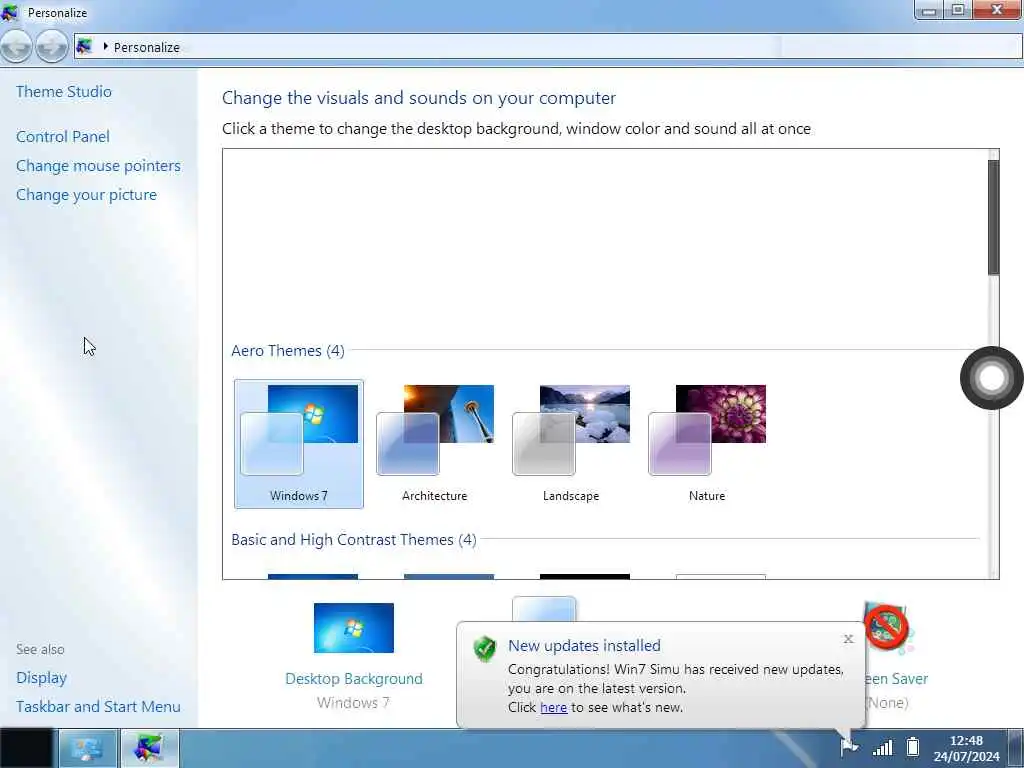Image resolution: width=1024 pixels, height=768 pixels.
Task: Click Personalize text in the address bar
Action: click(x=146, y=47)
